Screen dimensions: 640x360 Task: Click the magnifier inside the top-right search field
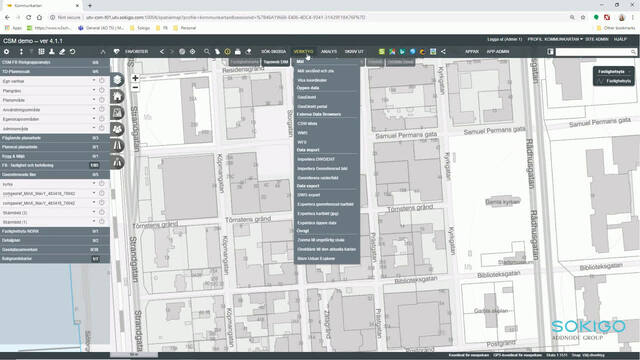[x=633, y=52]
